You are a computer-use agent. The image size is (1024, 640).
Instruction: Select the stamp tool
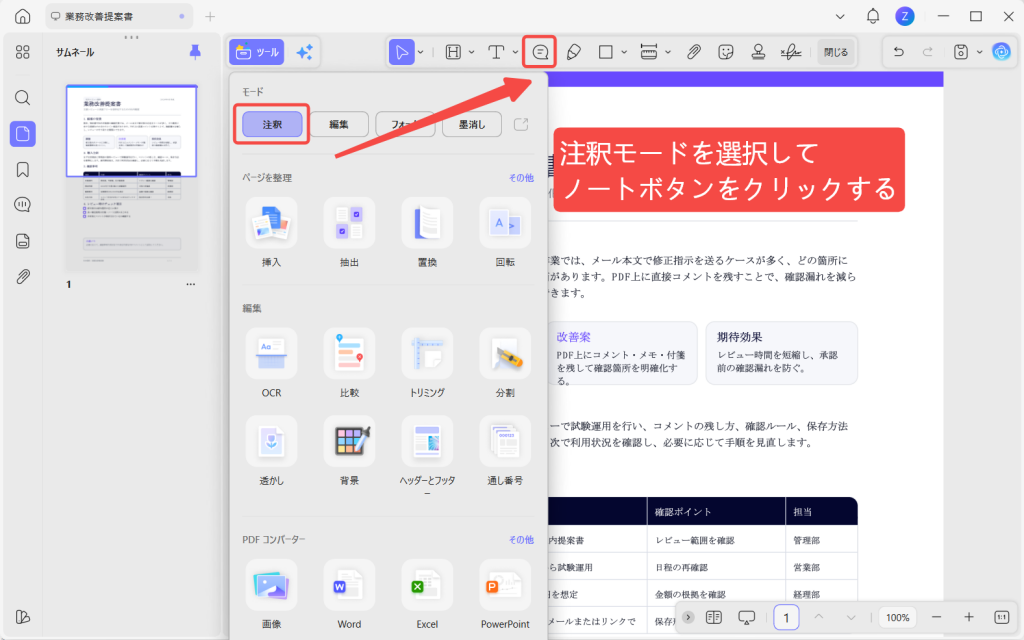tap(758, 52)
